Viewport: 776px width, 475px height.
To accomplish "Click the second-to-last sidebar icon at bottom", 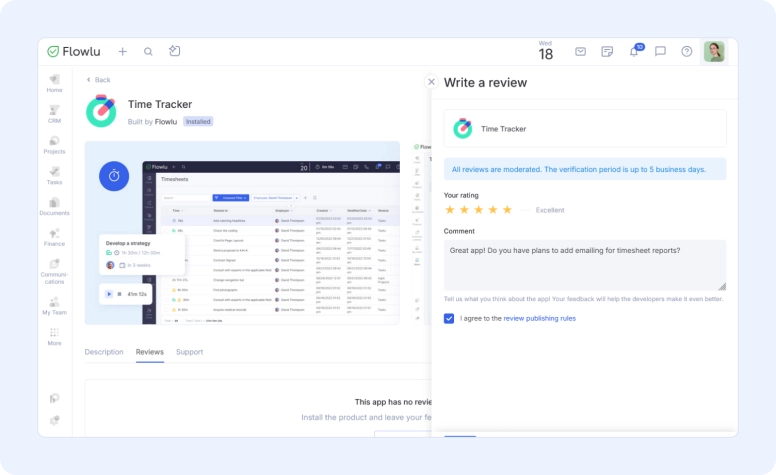I will pyautogui.click(x=54, y=398).
